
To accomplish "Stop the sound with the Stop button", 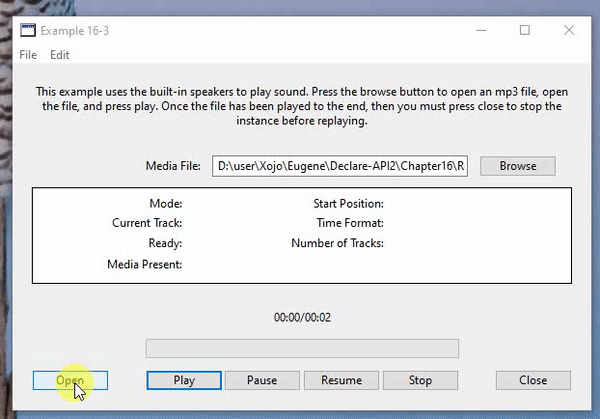I will [420, 380].
